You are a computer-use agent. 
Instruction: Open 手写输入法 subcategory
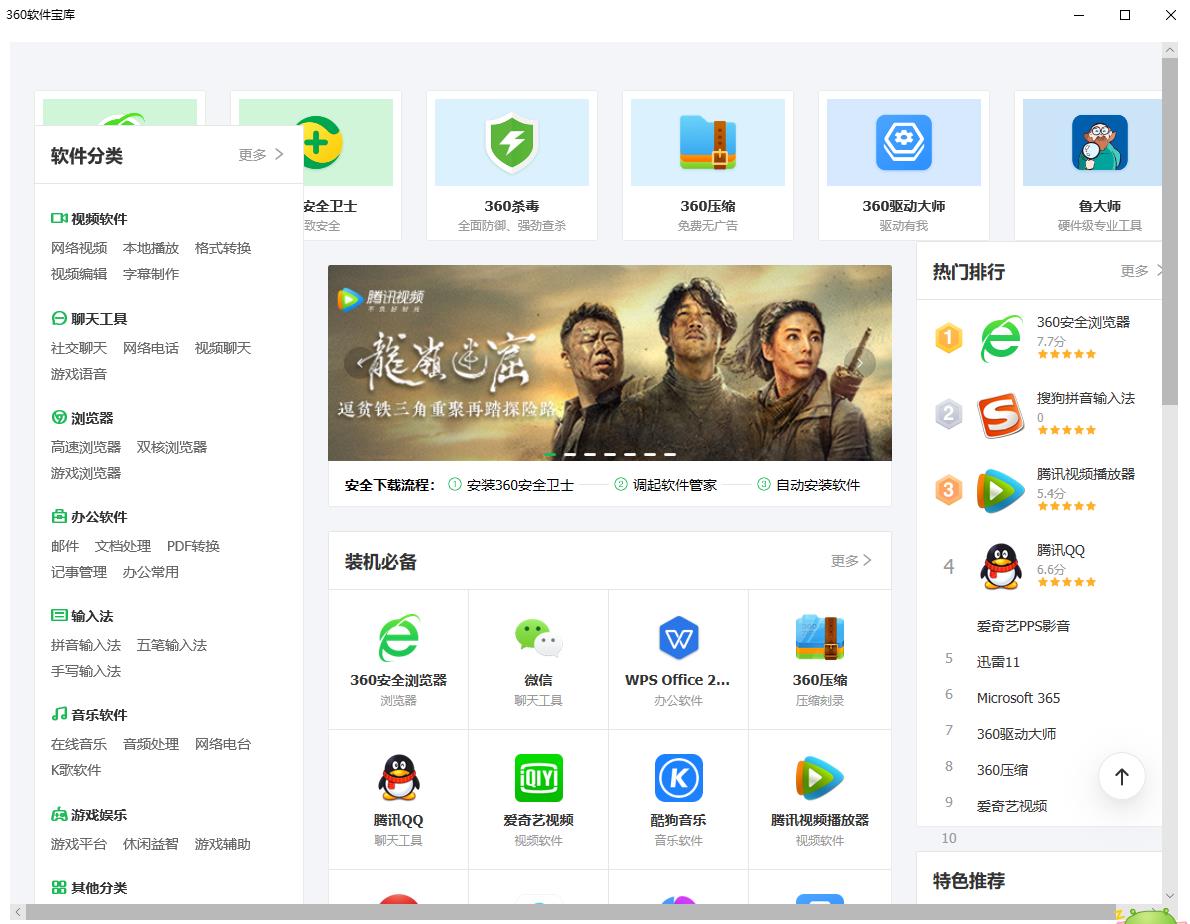pos(86,671)
